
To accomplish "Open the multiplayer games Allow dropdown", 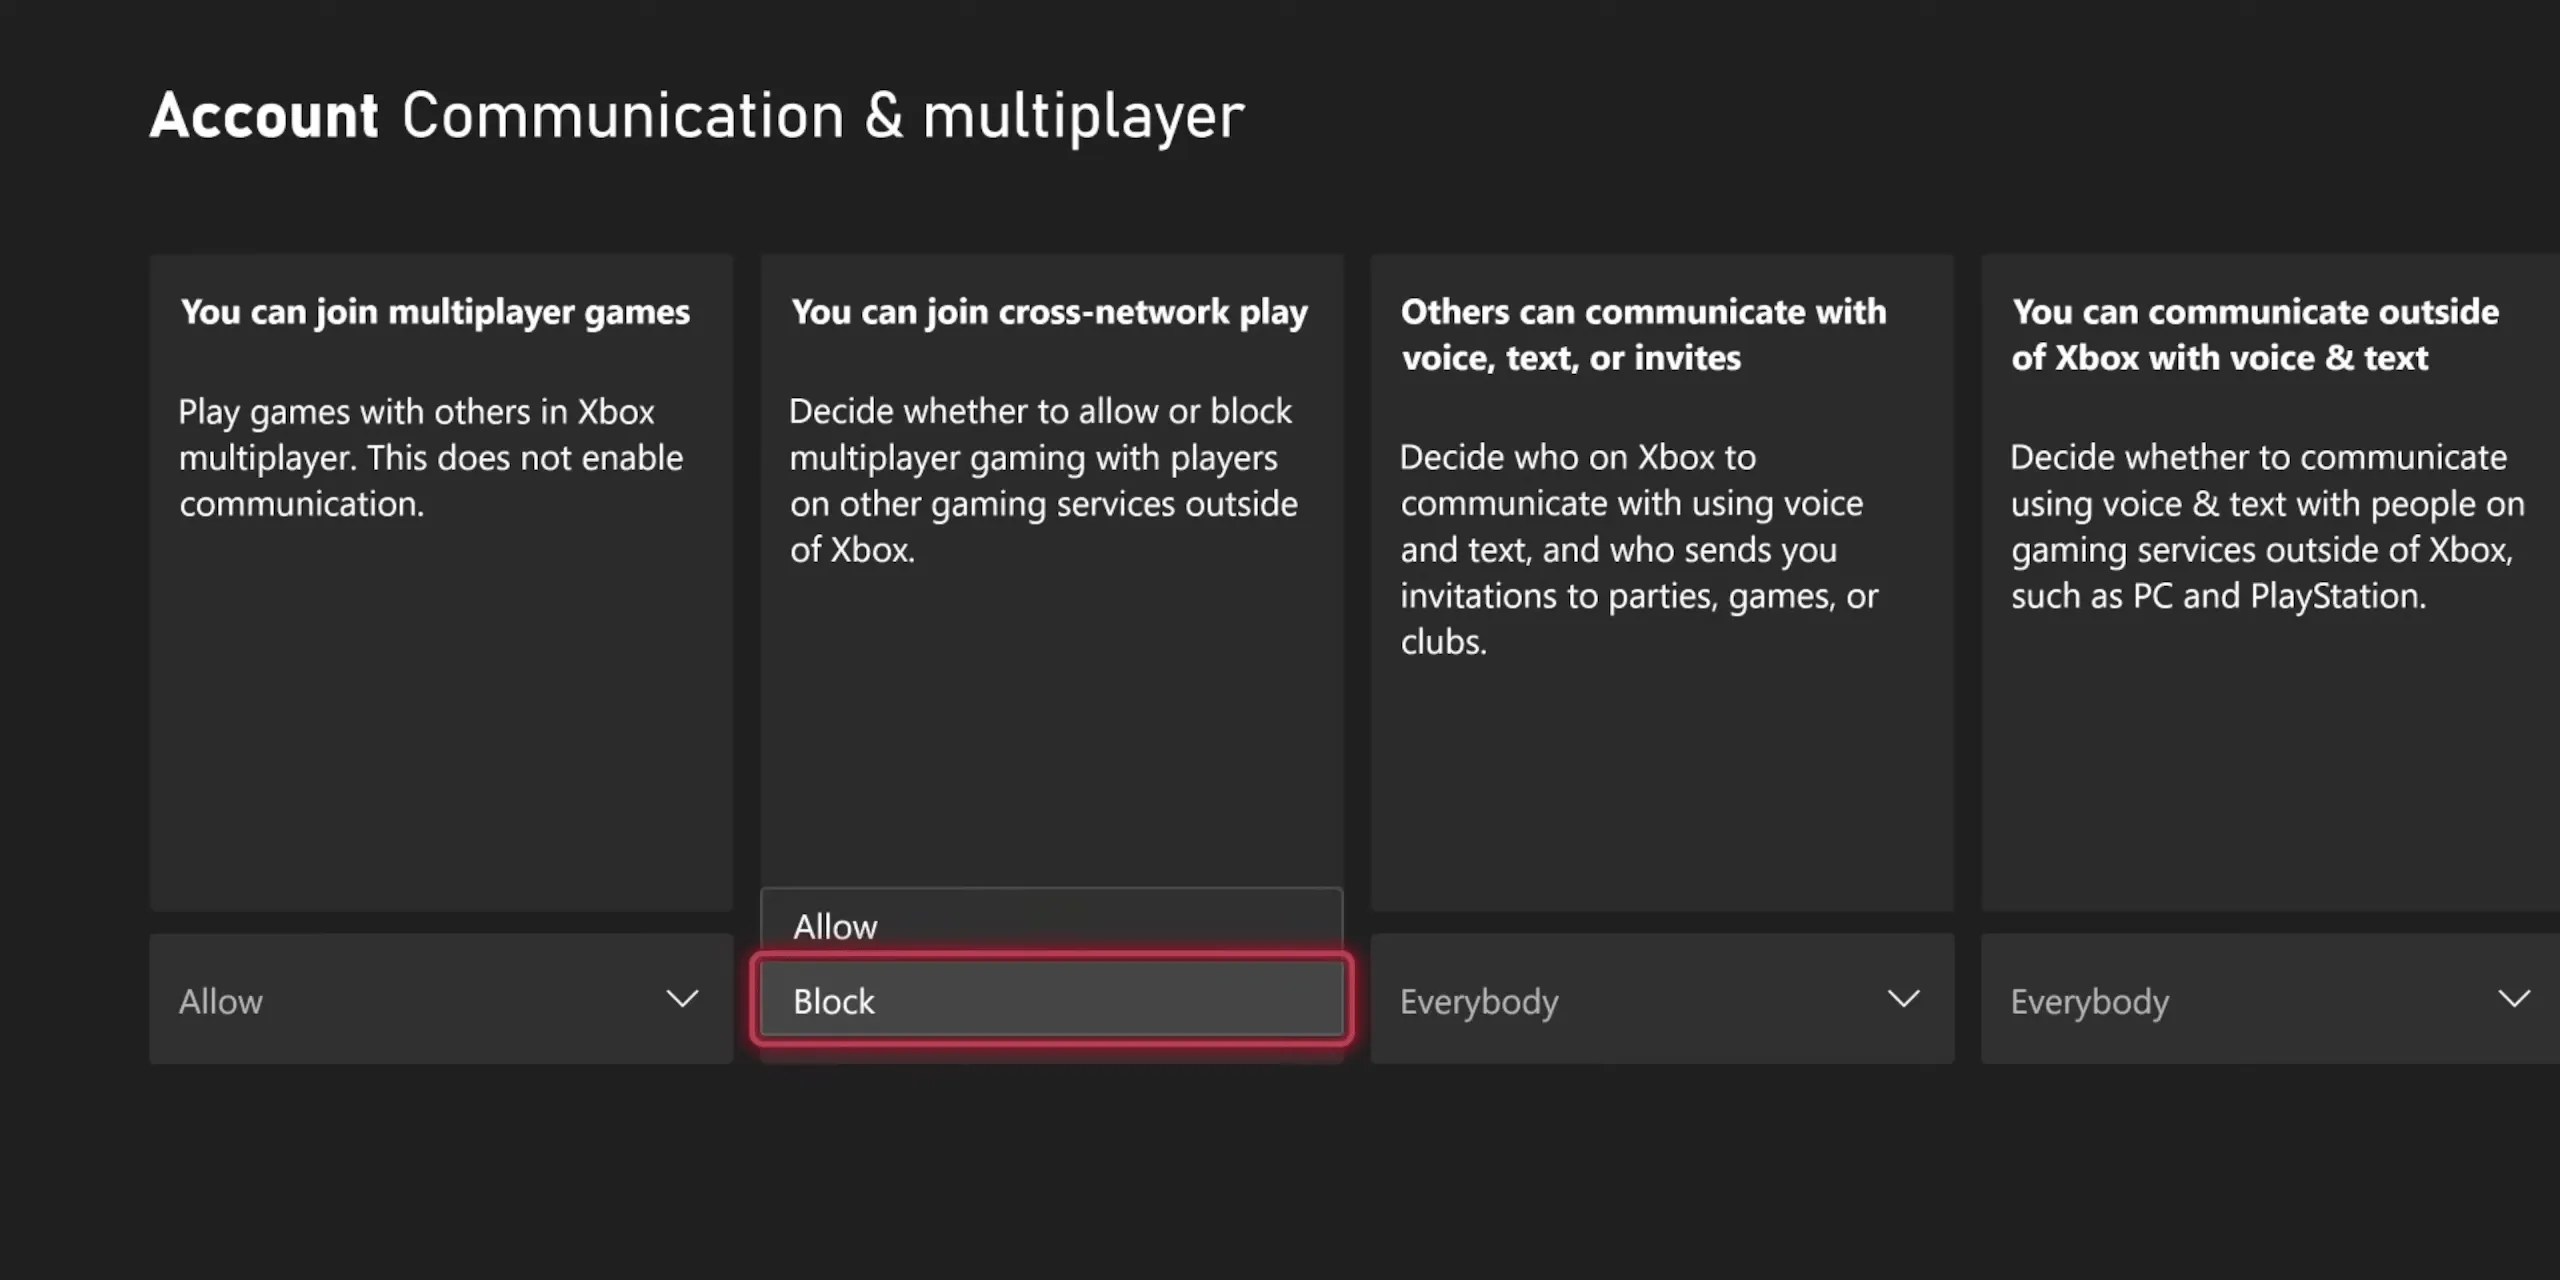I will [440, 999].
